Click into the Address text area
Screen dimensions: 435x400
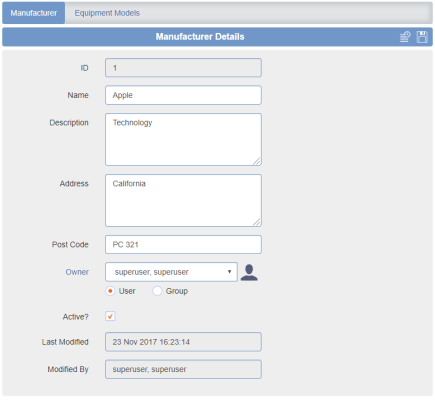click(183, 200)
